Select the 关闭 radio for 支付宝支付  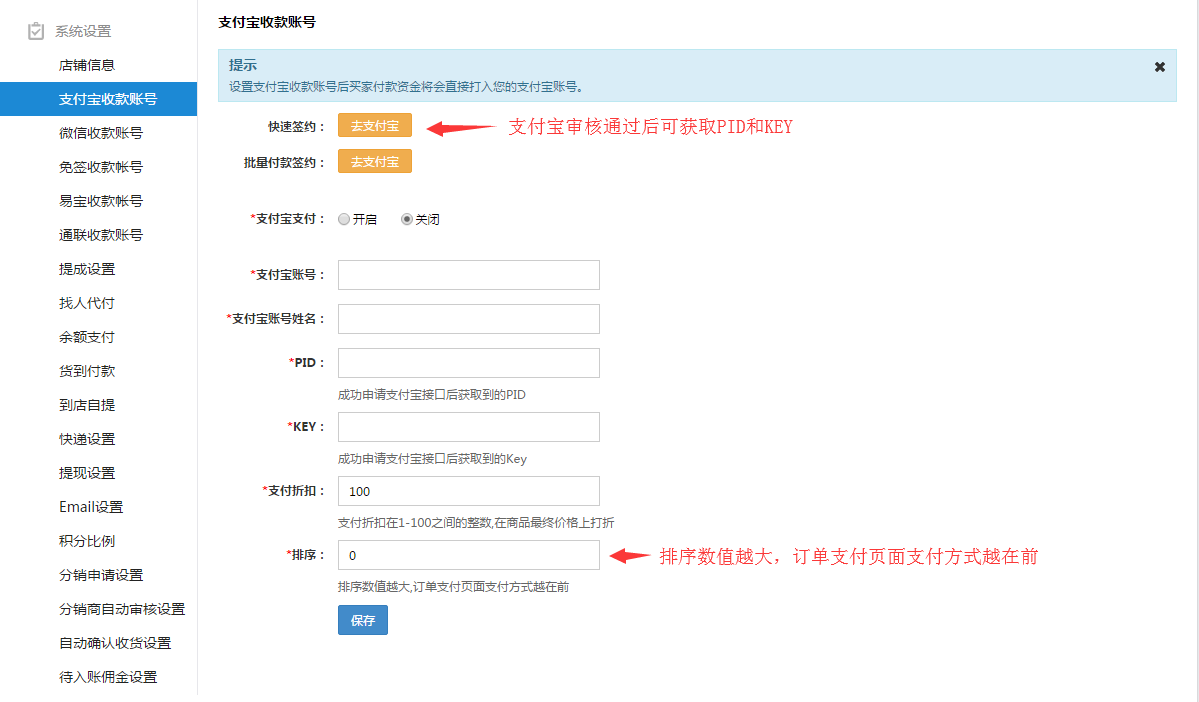pyautogui.click(x=407, y=219)
